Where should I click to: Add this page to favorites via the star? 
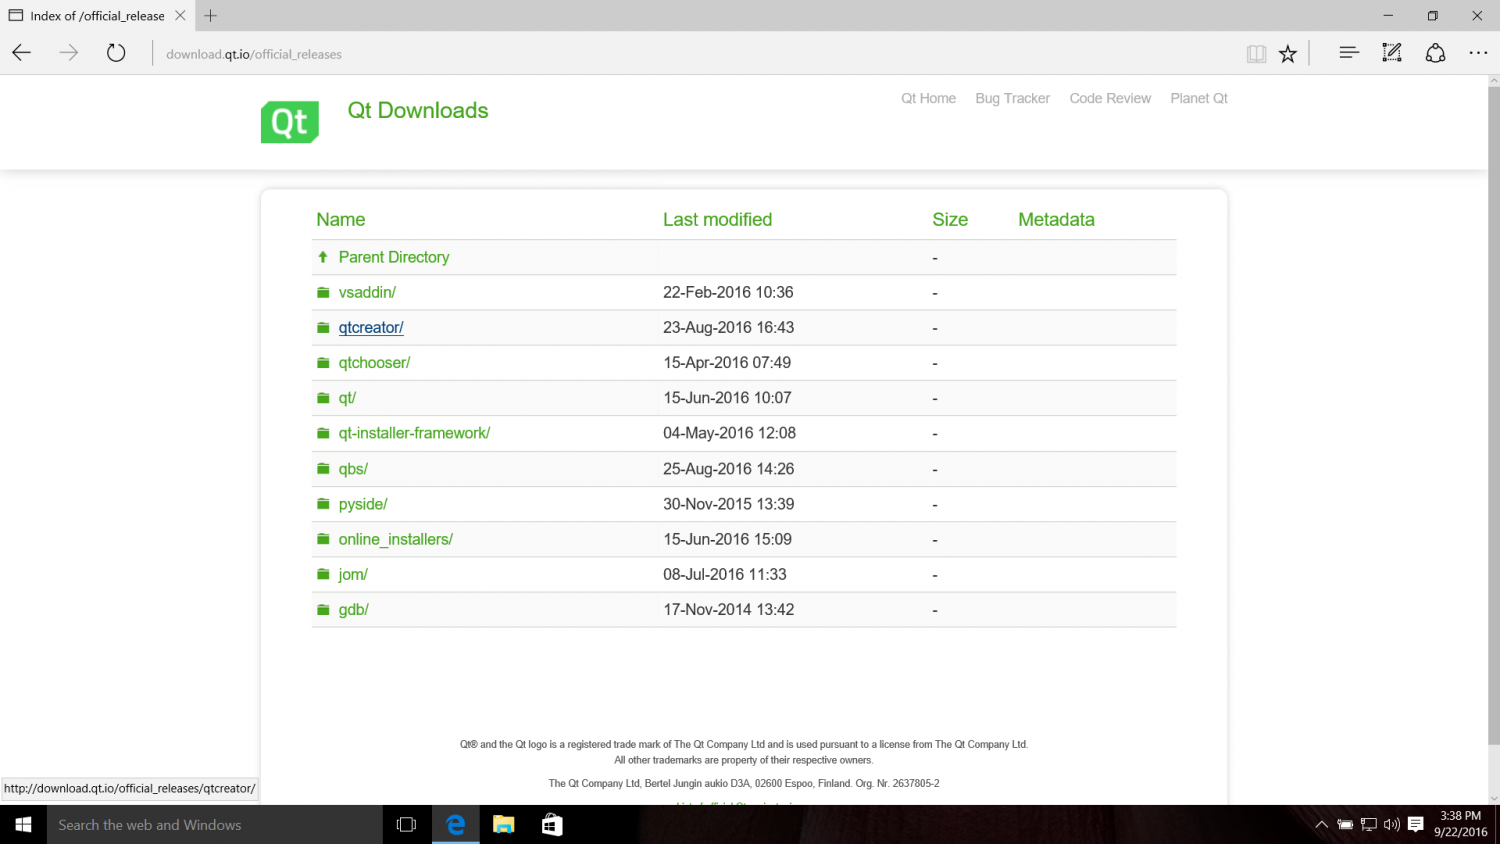pos(1288,53)
